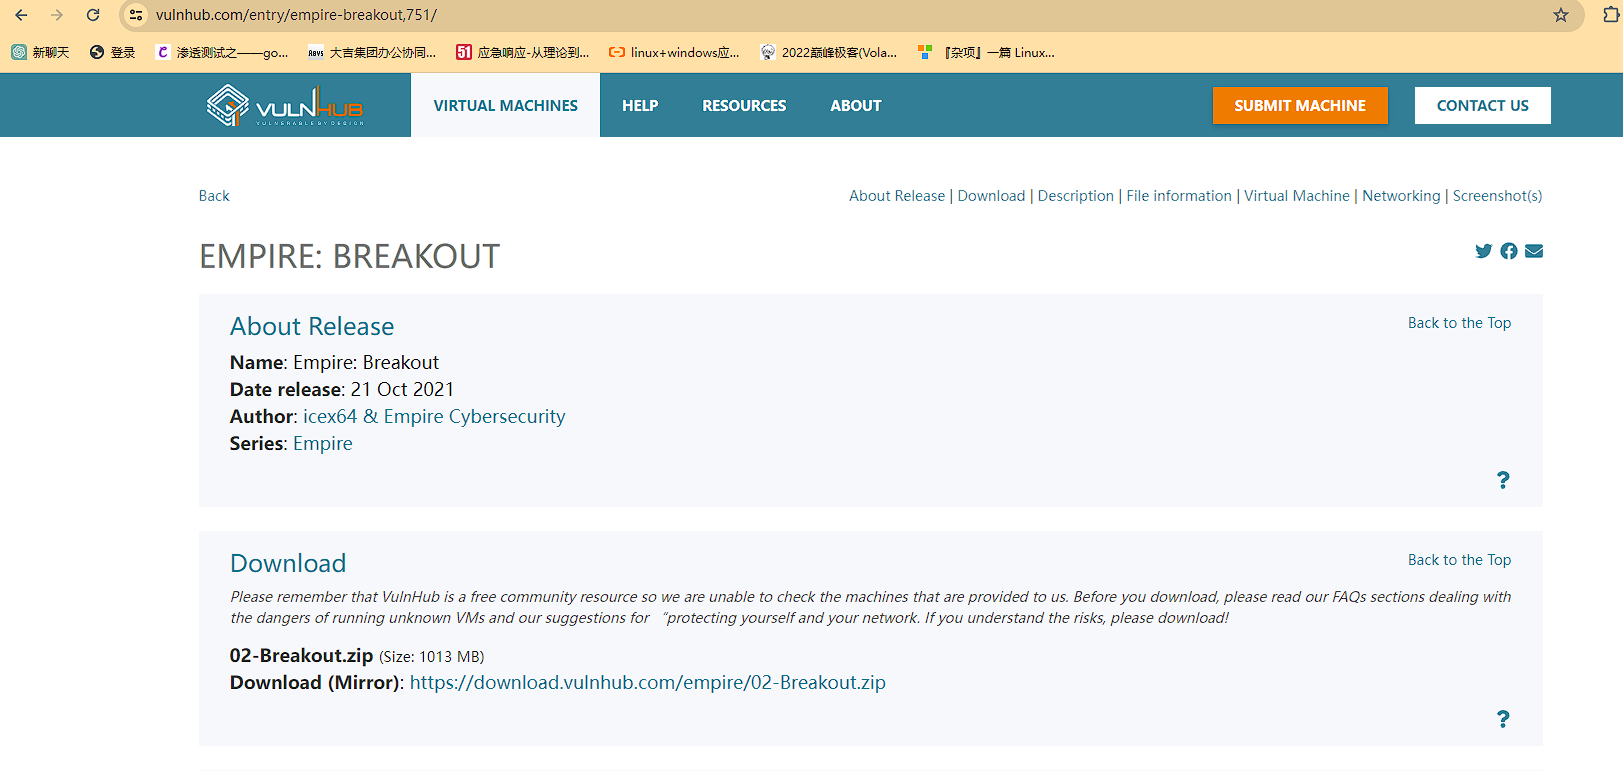Share the entry on Facebook
The width and height of the screenshot is (1623, 771).
coord(1509,251)
